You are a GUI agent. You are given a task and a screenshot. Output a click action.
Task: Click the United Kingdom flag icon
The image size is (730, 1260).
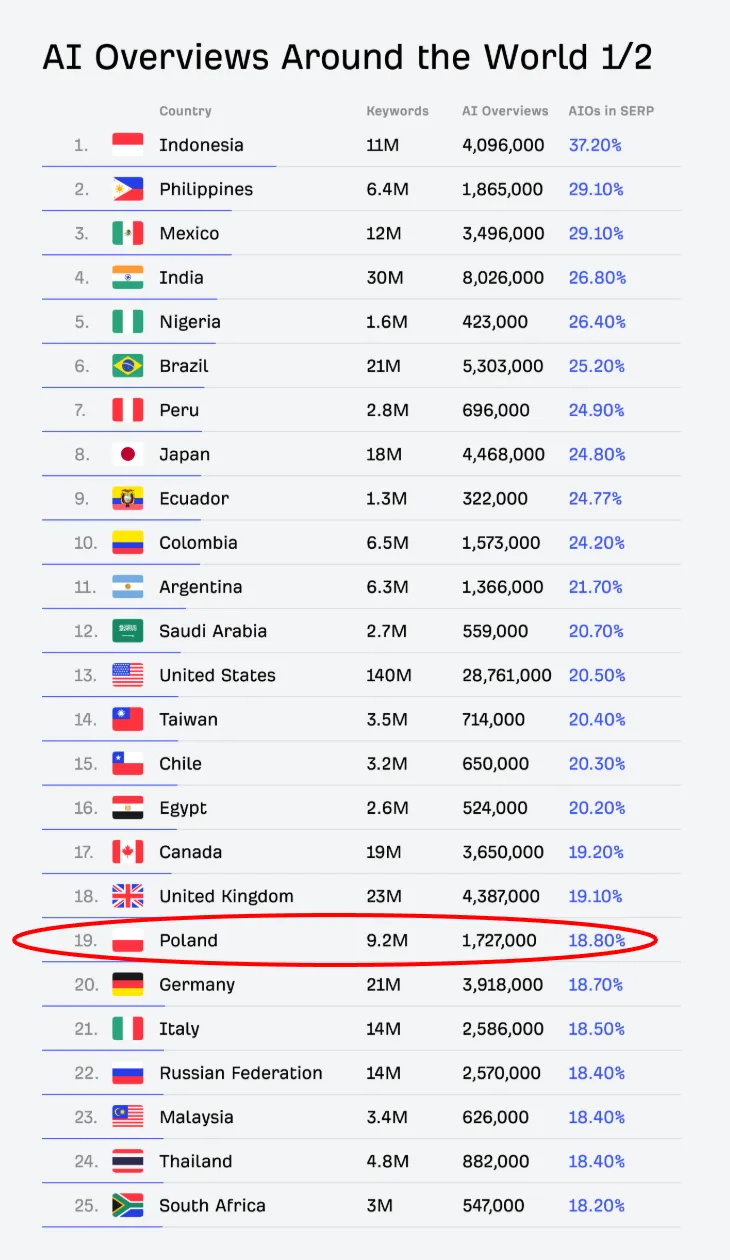[127, 896]
